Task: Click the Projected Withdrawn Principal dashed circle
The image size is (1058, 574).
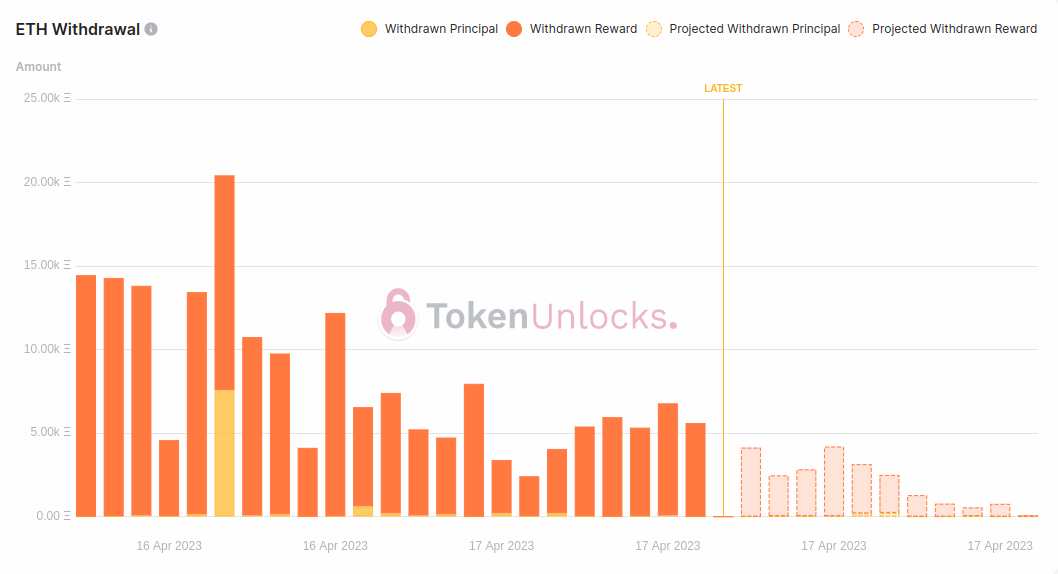Action: (x=654, y=29)
